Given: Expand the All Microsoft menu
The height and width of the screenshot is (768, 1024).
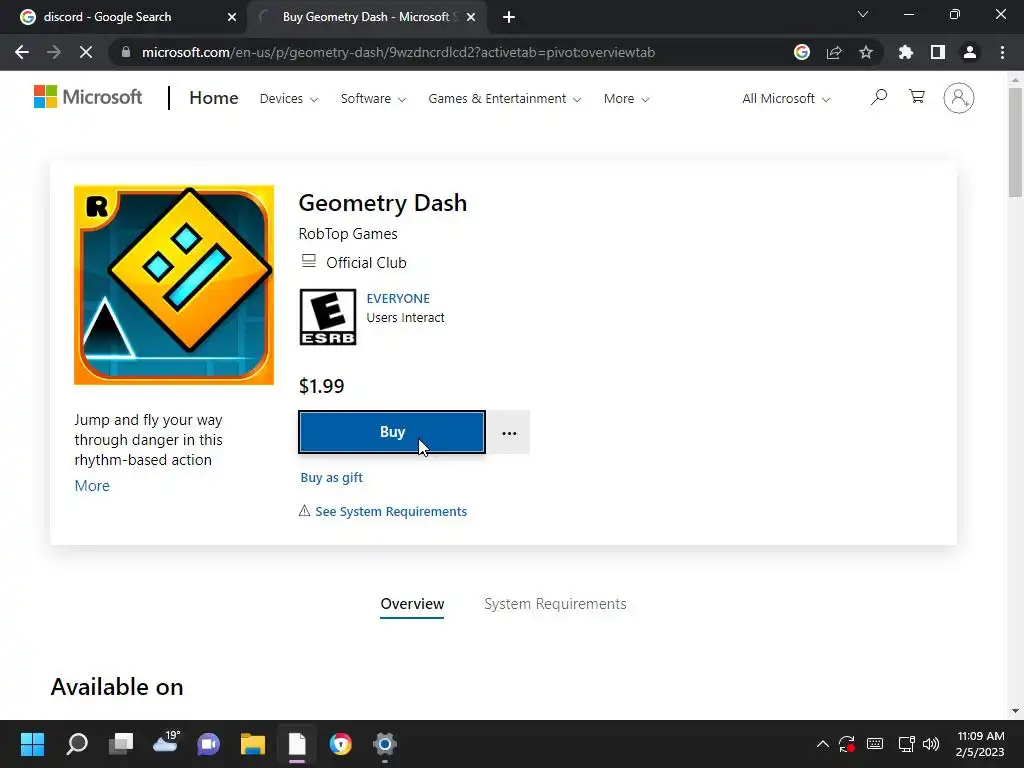Looking at the screenshot, I should click(786, 99).
